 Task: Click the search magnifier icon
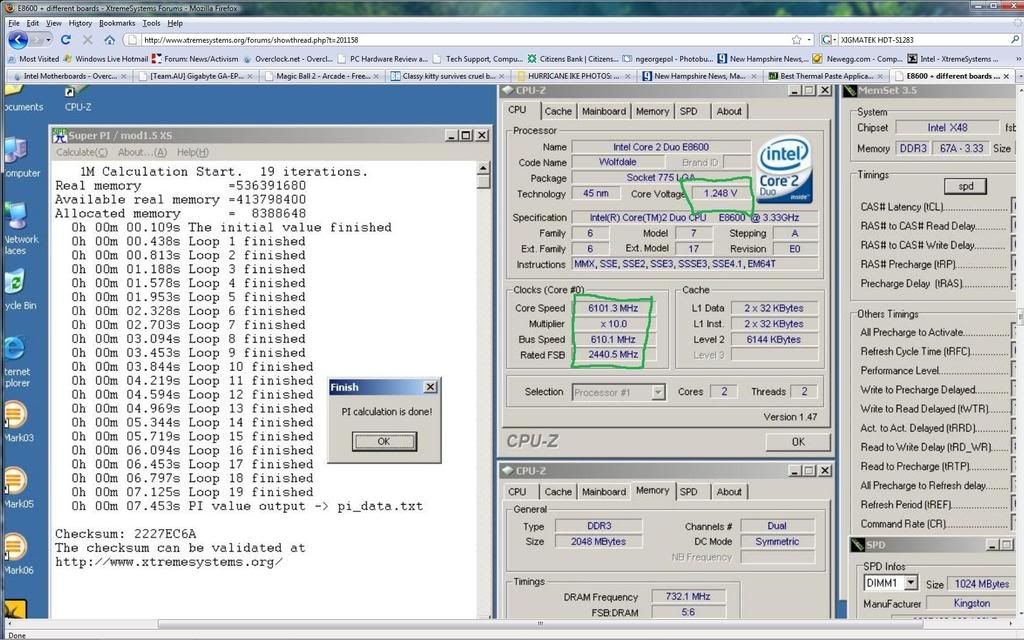pos(1016,40)
